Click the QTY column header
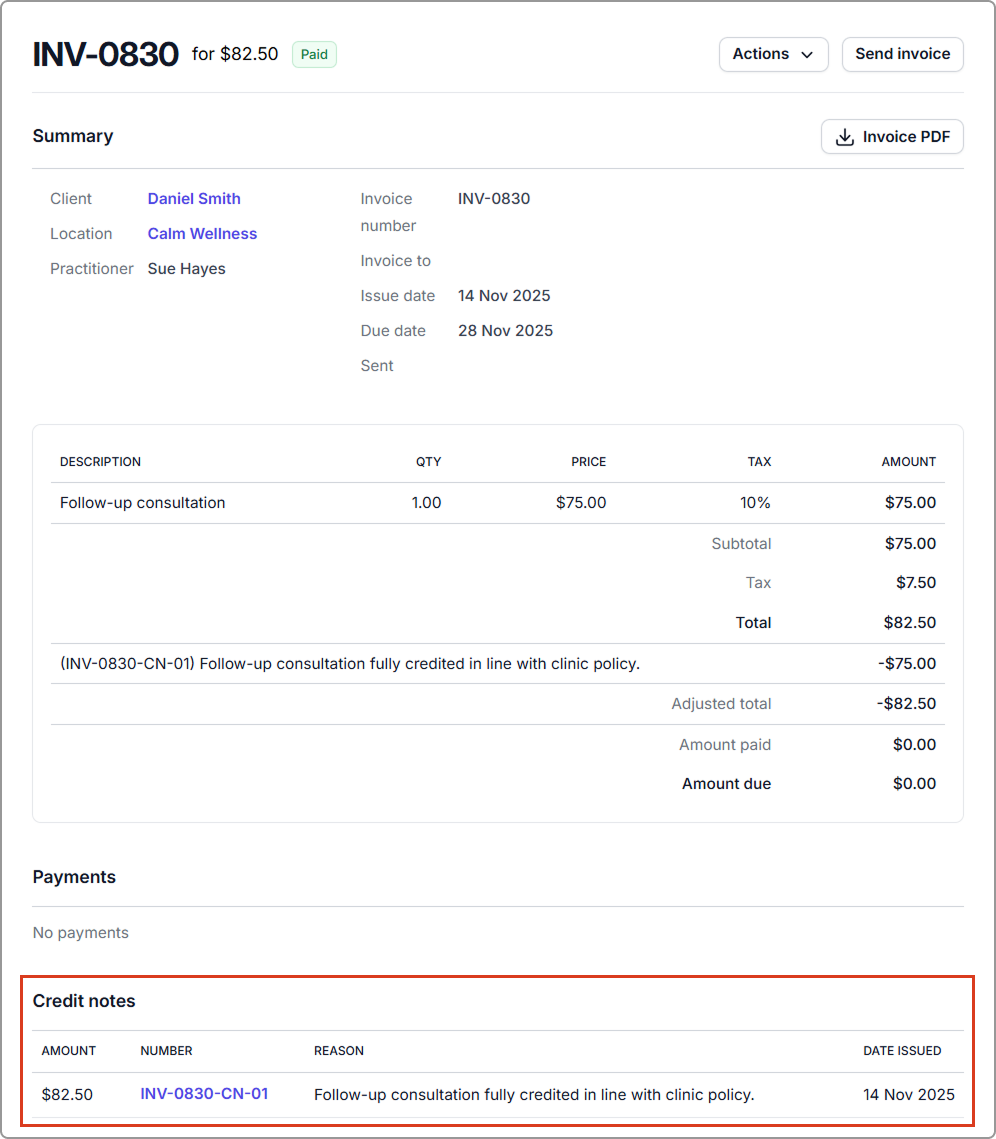 pyautogui.click(x=428, y=462)
